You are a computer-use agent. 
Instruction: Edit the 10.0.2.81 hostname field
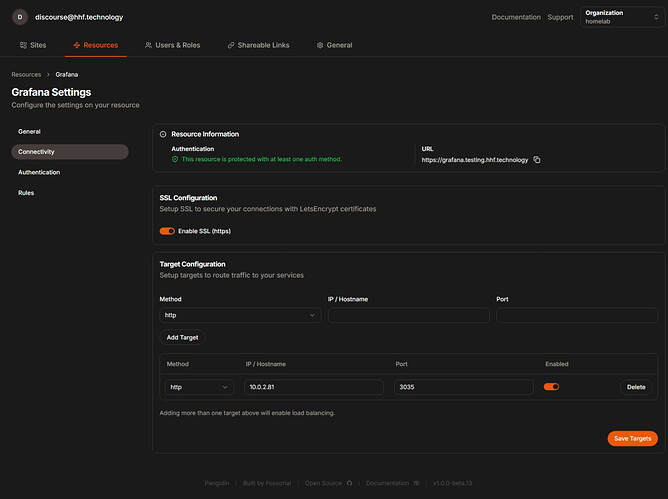coord(314,387)
